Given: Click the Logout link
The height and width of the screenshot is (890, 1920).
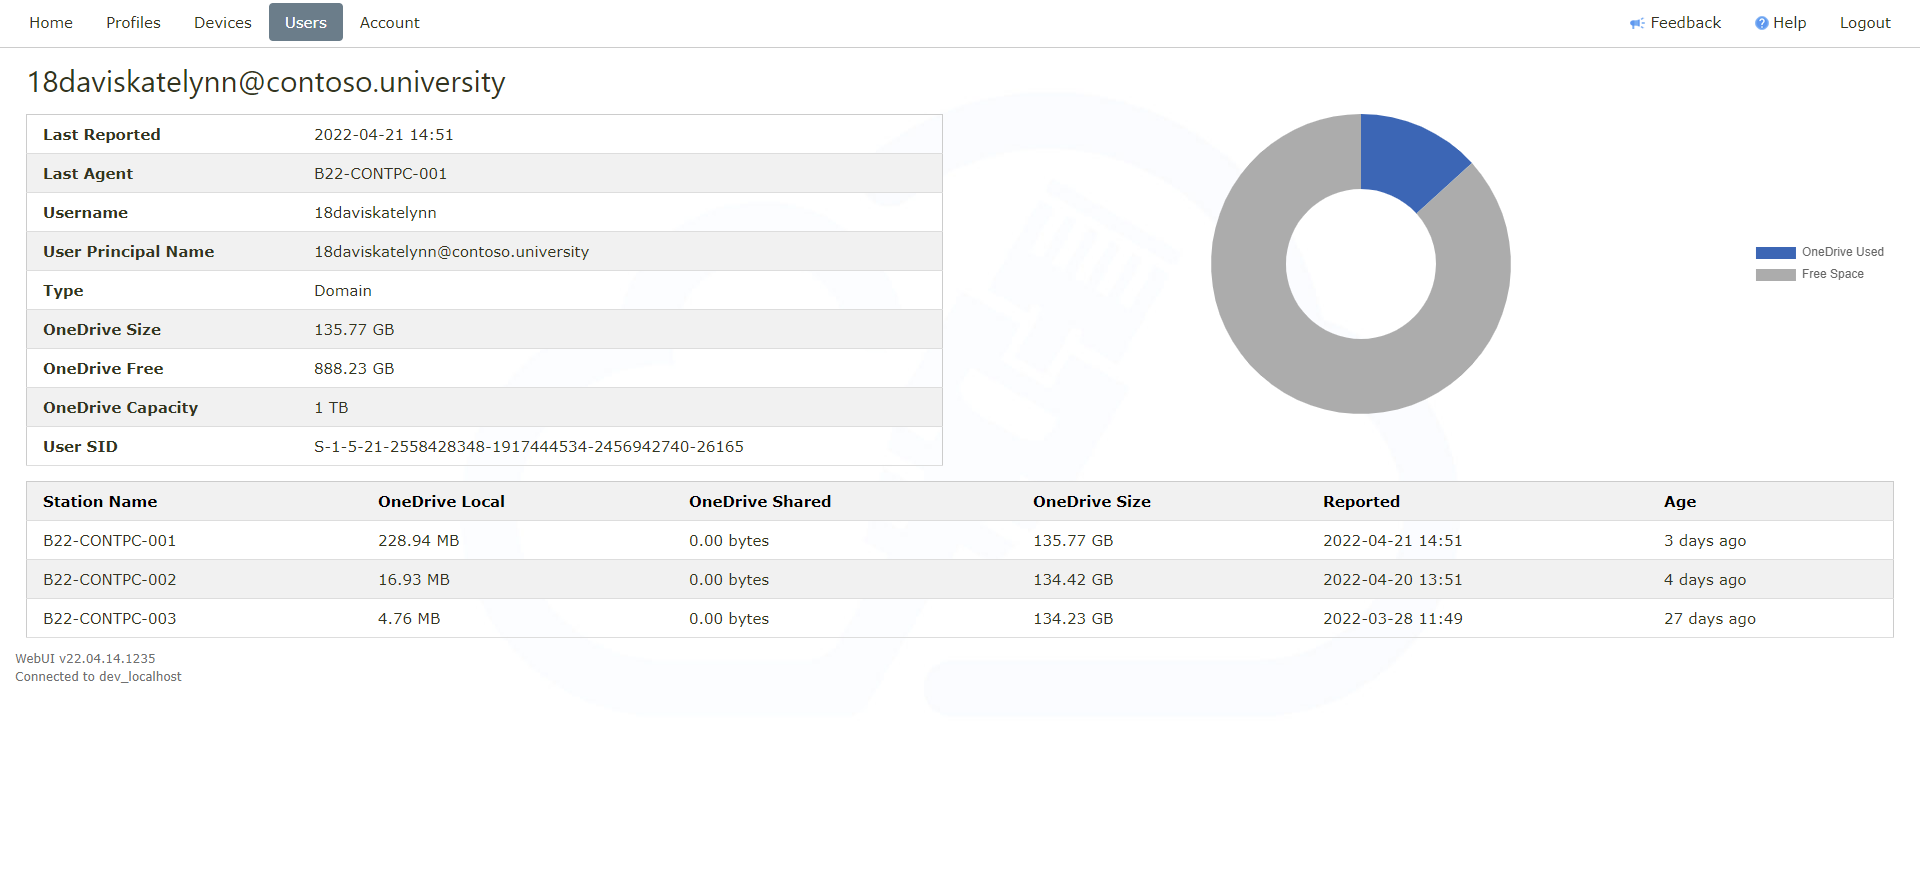Looking at the screenshot, I should point(1864,23).
